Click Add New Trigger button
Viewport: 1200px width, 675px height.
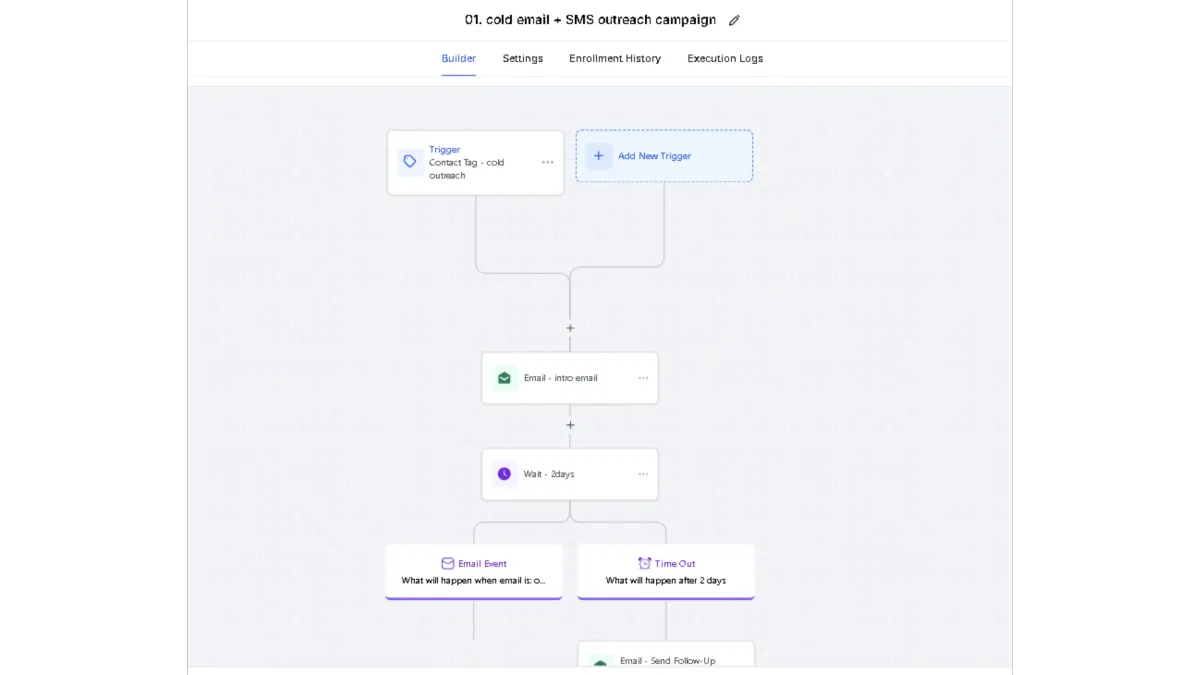[664, 156]
